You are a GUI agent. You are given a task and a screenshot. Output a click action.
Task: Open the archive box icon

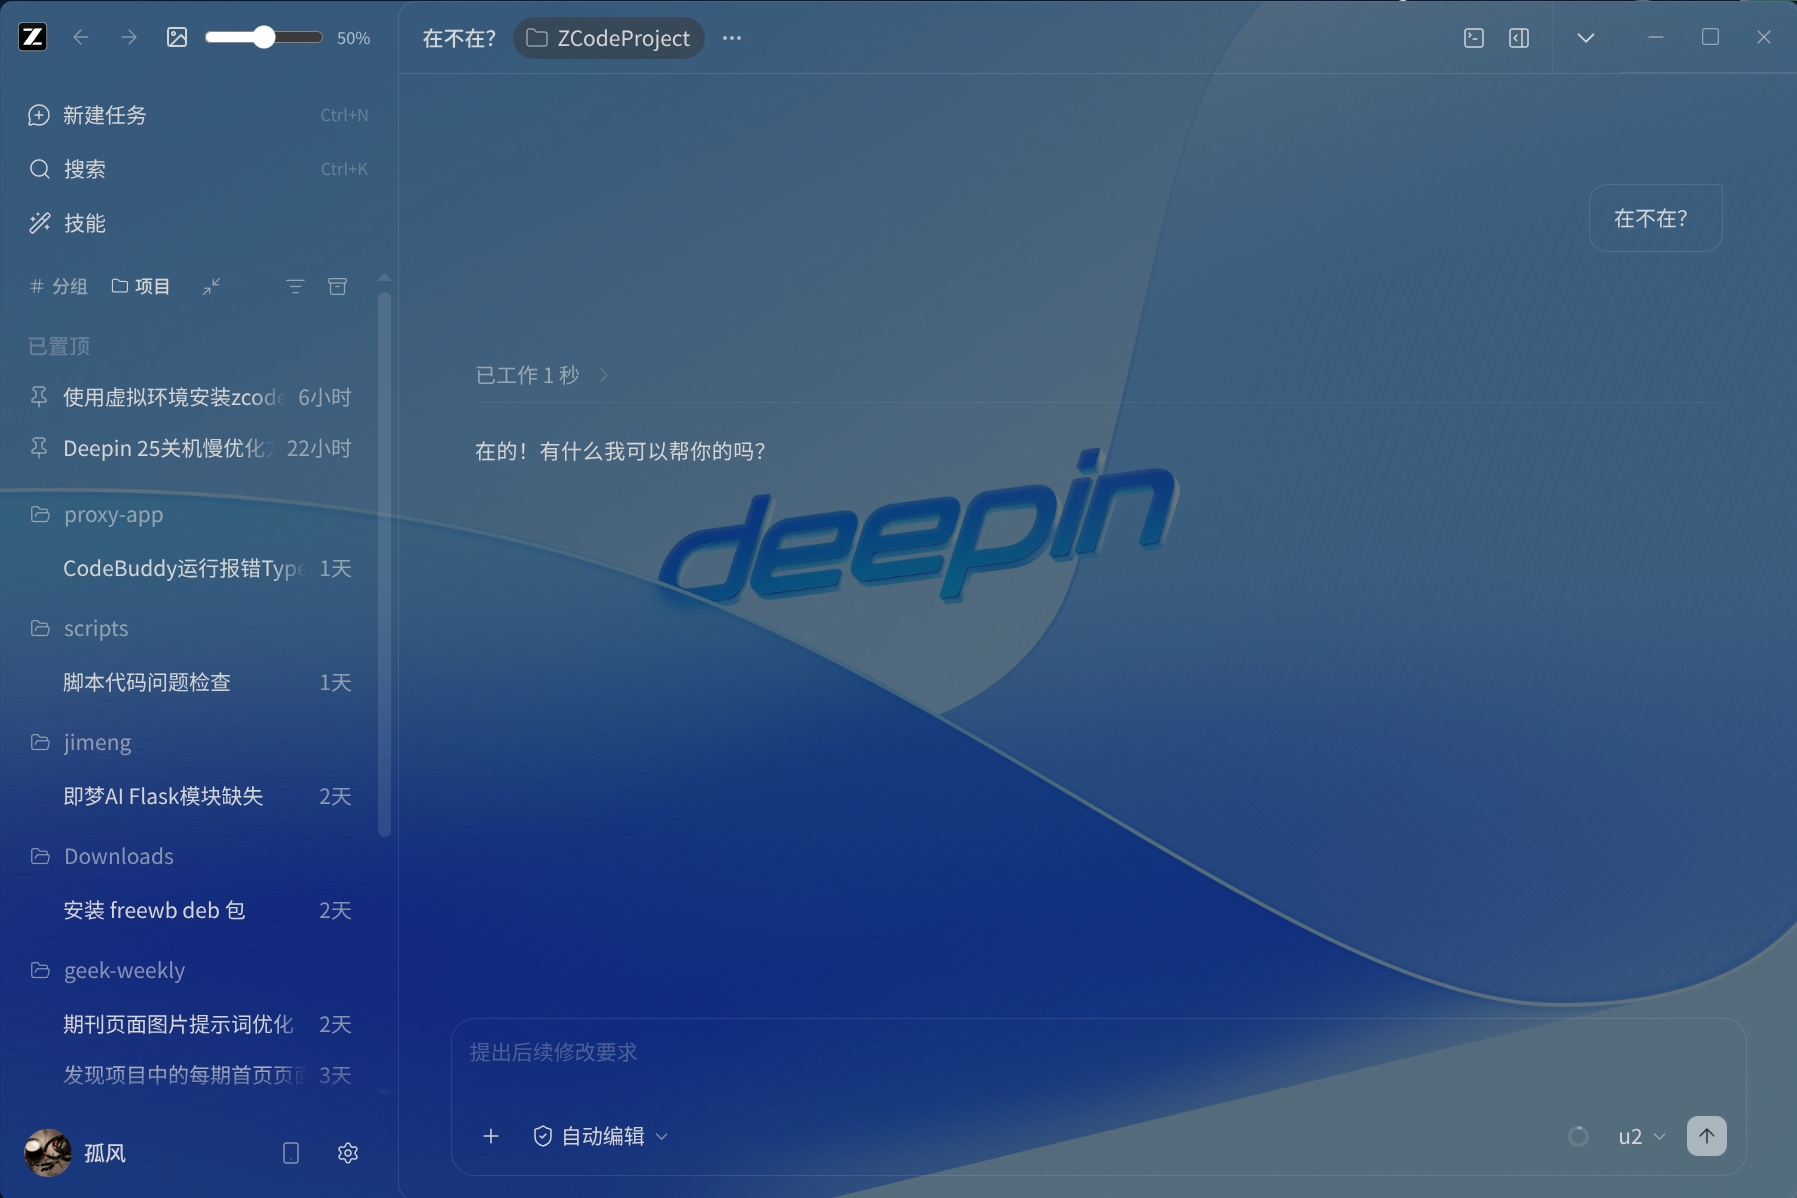[338, 286]
